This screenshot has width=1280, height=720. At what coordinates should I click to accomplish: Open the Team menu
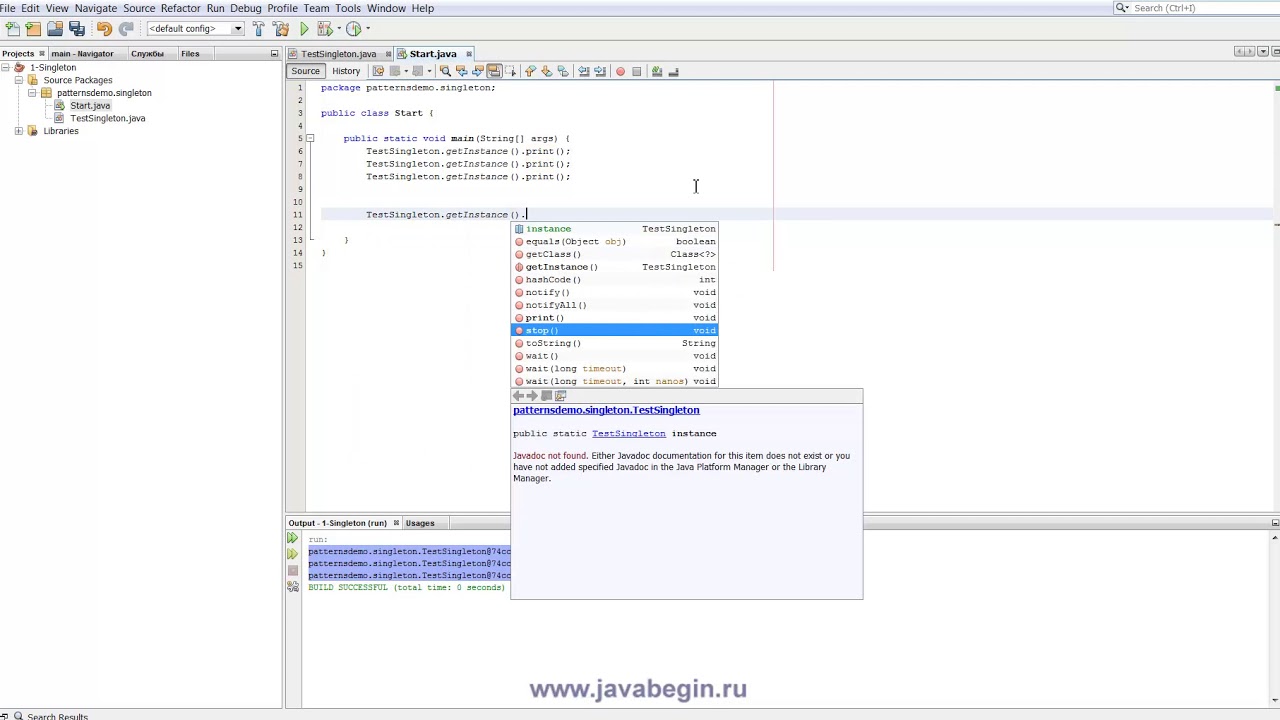tap(316, 8)
